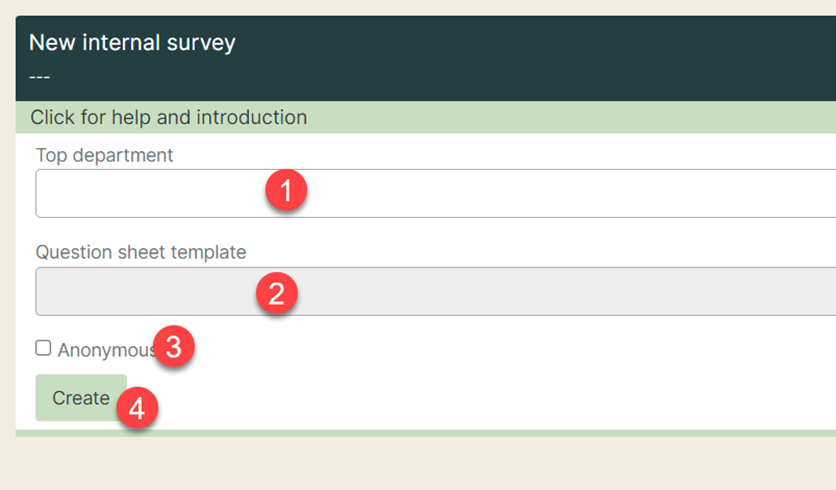
Task: Open the Top department selection field
Action: [x=436, y=194]
